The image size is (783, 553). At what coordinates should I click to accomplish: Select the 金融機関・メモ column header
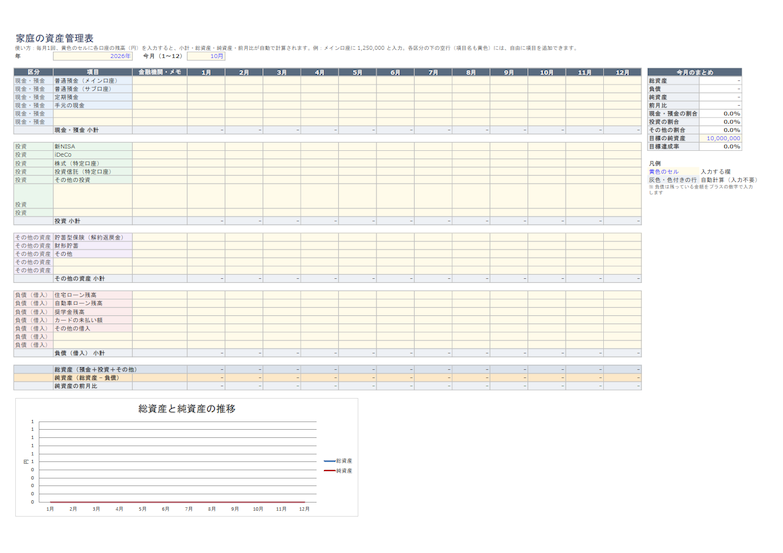click(x=160, y=72)
